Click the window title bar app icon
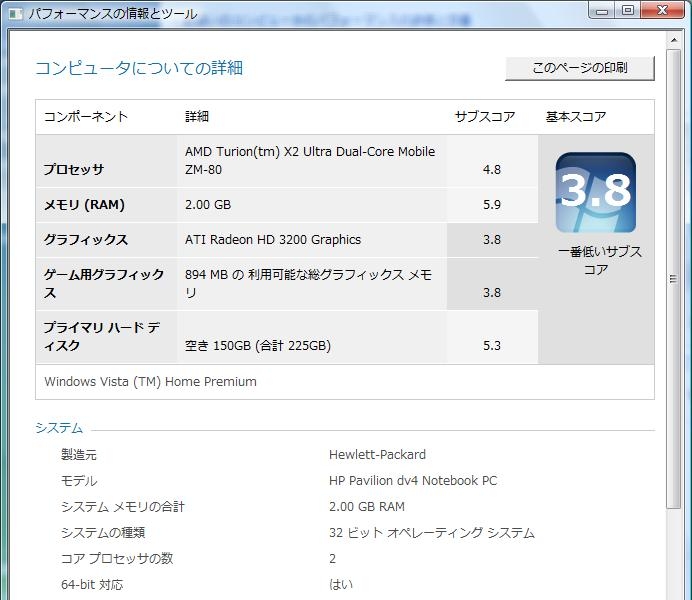Viewport: 692px width, 600px height. [16, 14]
